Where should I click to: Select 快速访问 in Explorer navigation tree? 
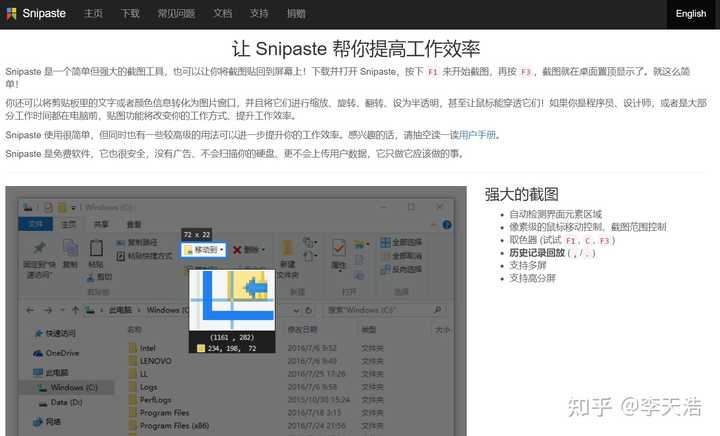(x=55, y=333)
